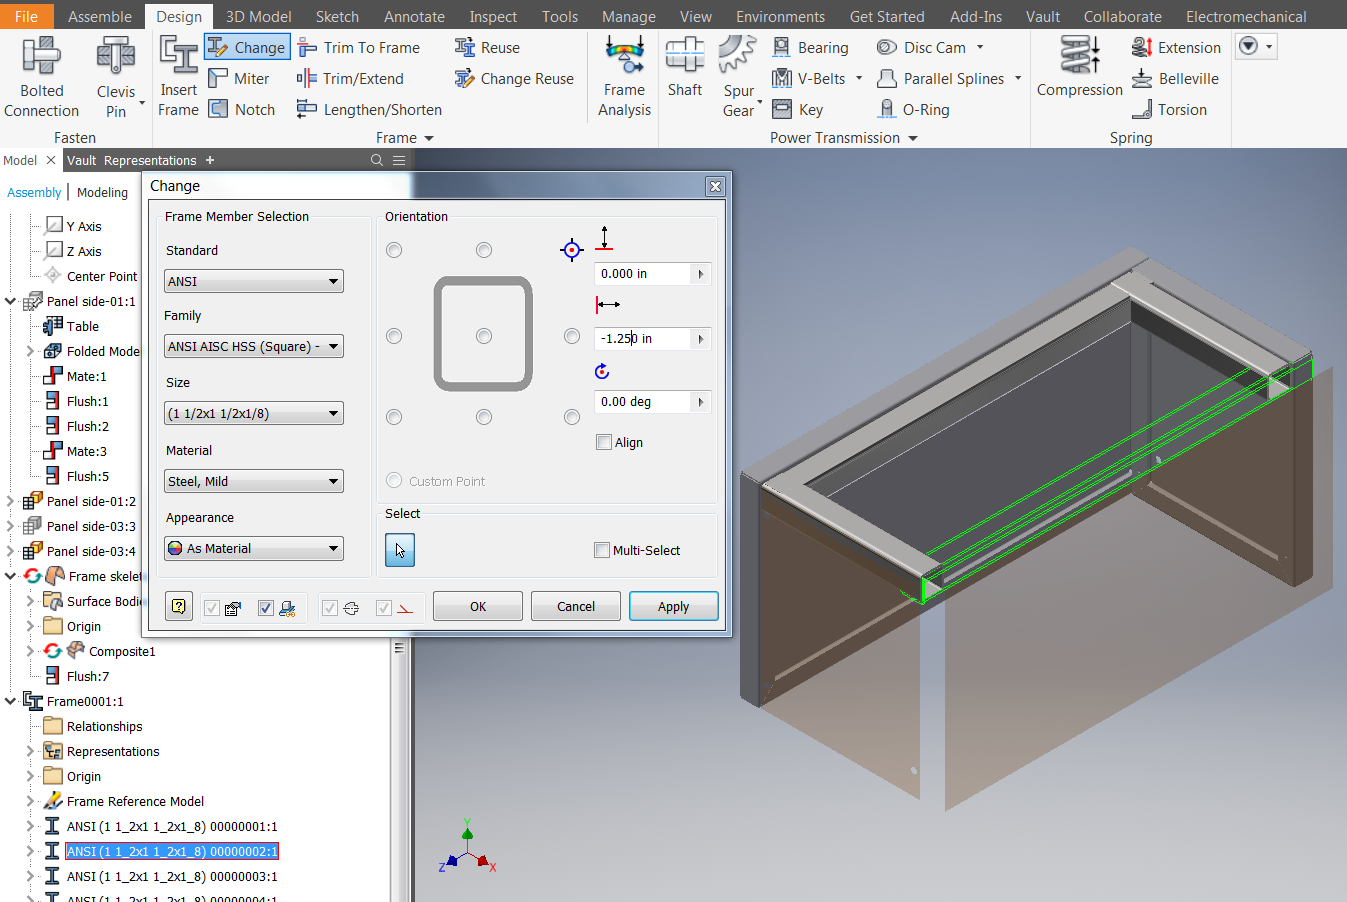Switch to the Annotate ribbon tab
Viewport: 1347px width, 902px height.
pos(413,16)
